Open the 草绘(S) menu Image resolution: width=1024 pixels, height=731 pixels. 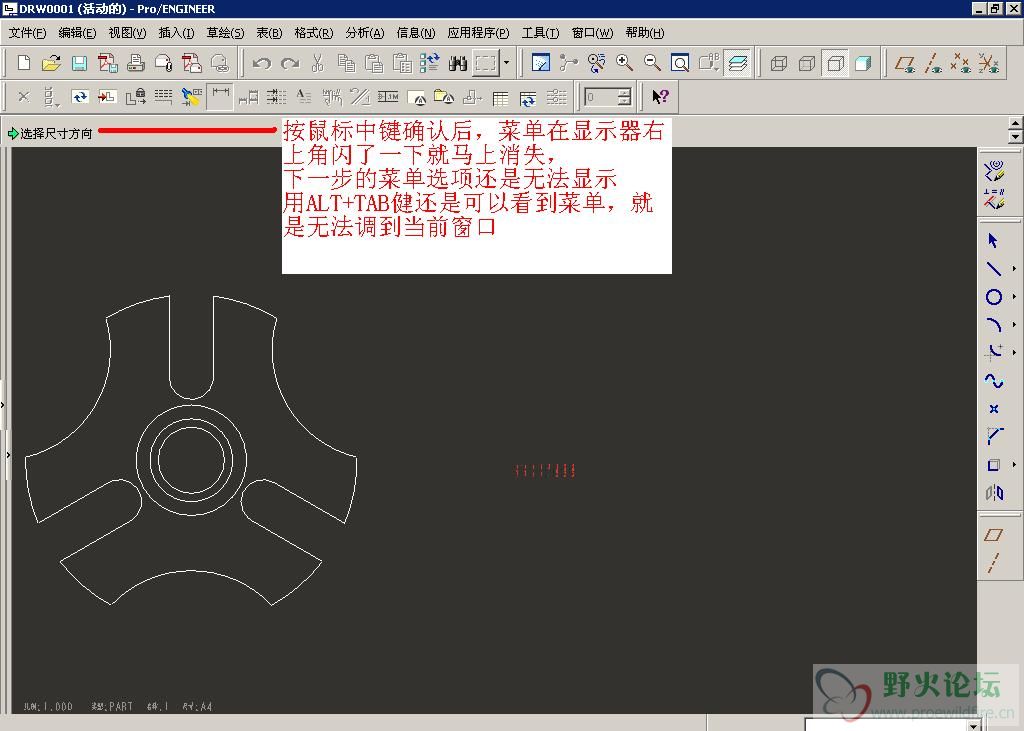coord(225,33)
